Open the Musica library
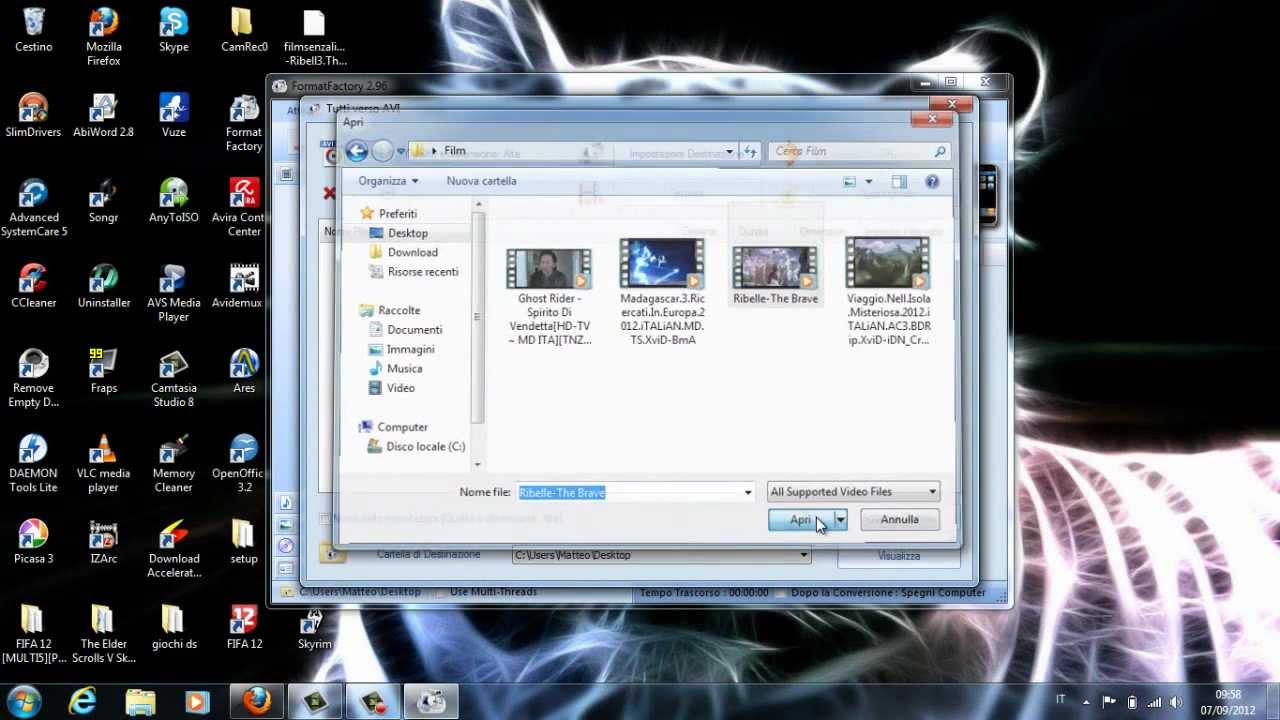Viewport: 1280px width, 720px height. point(405,369)
